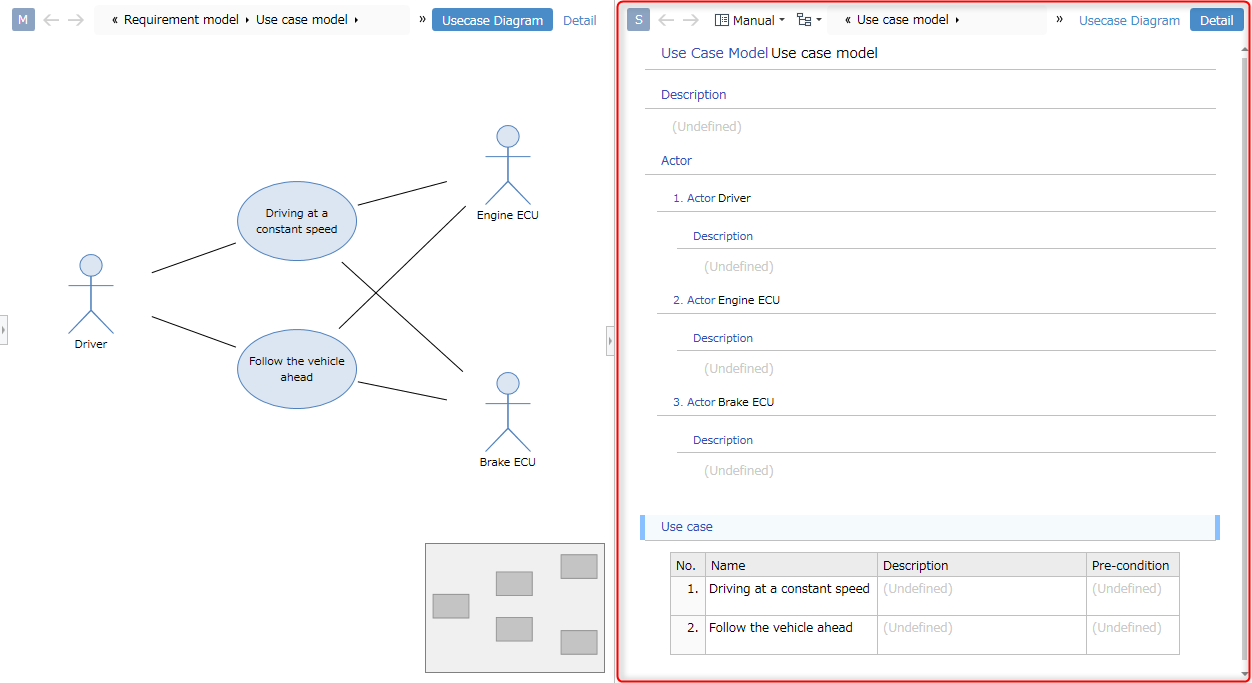Click the 'Pre-condition' column header
The width and height of the screenshot is (1252, 683).
point(1133,565)
